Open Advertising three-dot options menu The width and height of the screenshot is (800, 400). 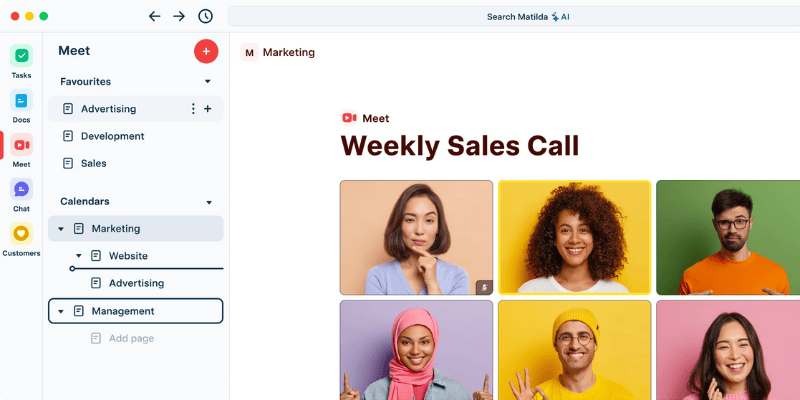(193, 109)
